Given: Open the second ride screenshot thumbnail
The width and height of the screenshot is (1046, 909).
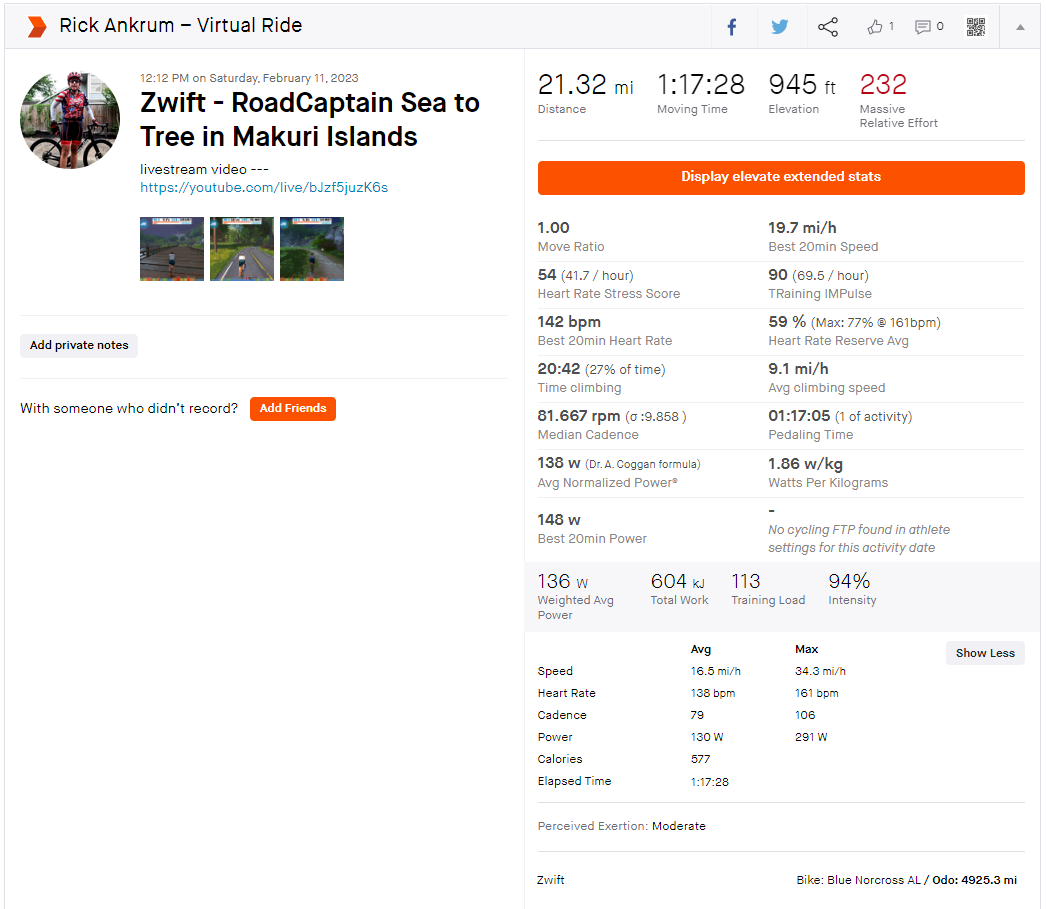Looking at the screenshot, I should (242, 249).
